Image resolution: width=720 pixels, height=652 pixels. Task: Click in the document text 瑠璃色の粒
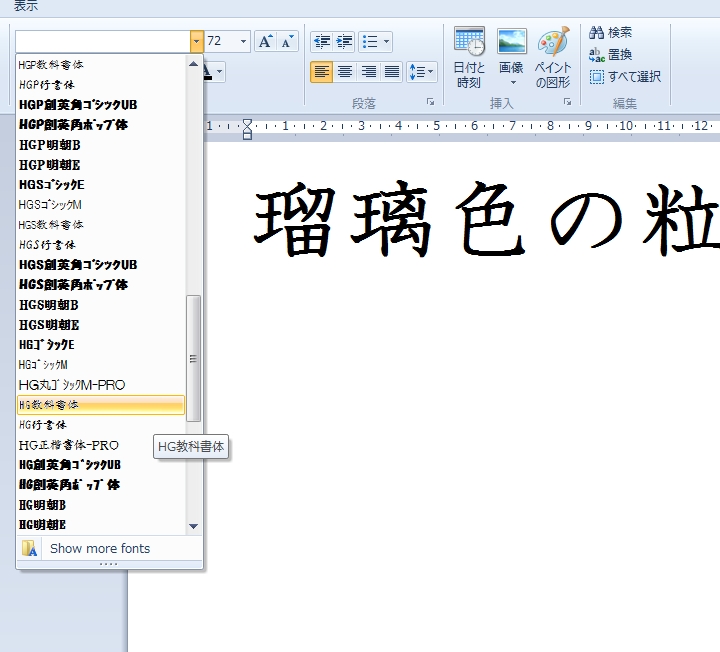(x=487, y=220)
